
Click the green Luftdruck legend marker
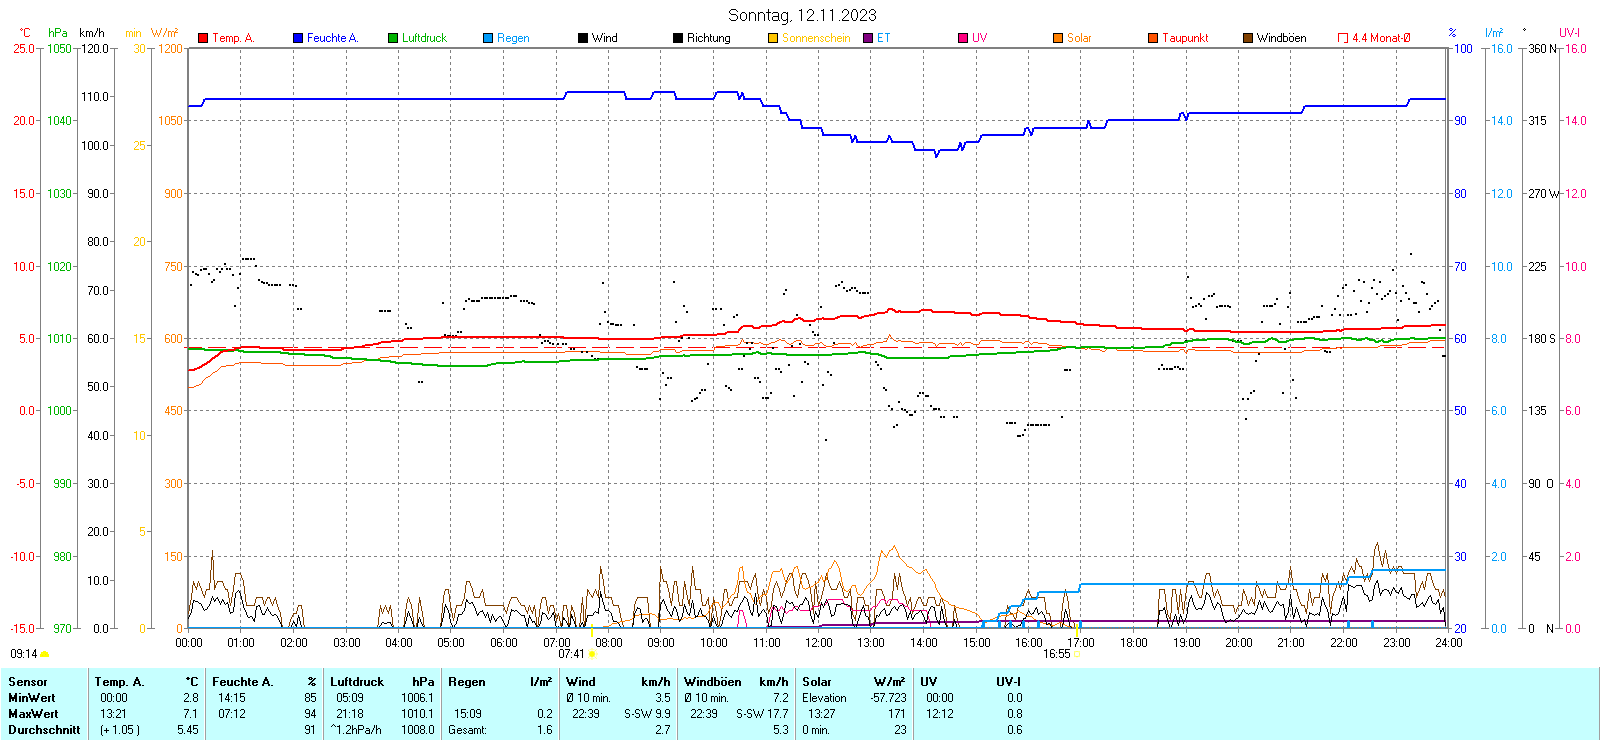[x=393, y=38]
